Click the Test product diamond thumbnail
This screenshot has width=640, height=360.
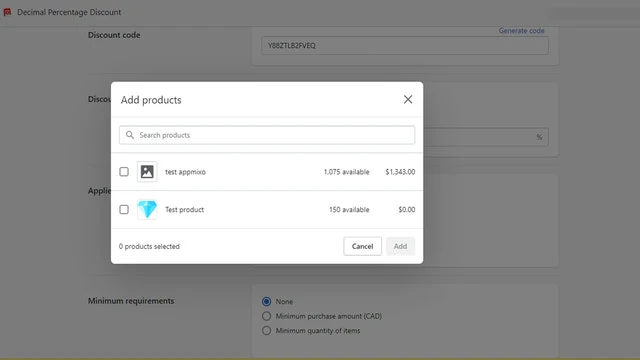click(147, 209)
